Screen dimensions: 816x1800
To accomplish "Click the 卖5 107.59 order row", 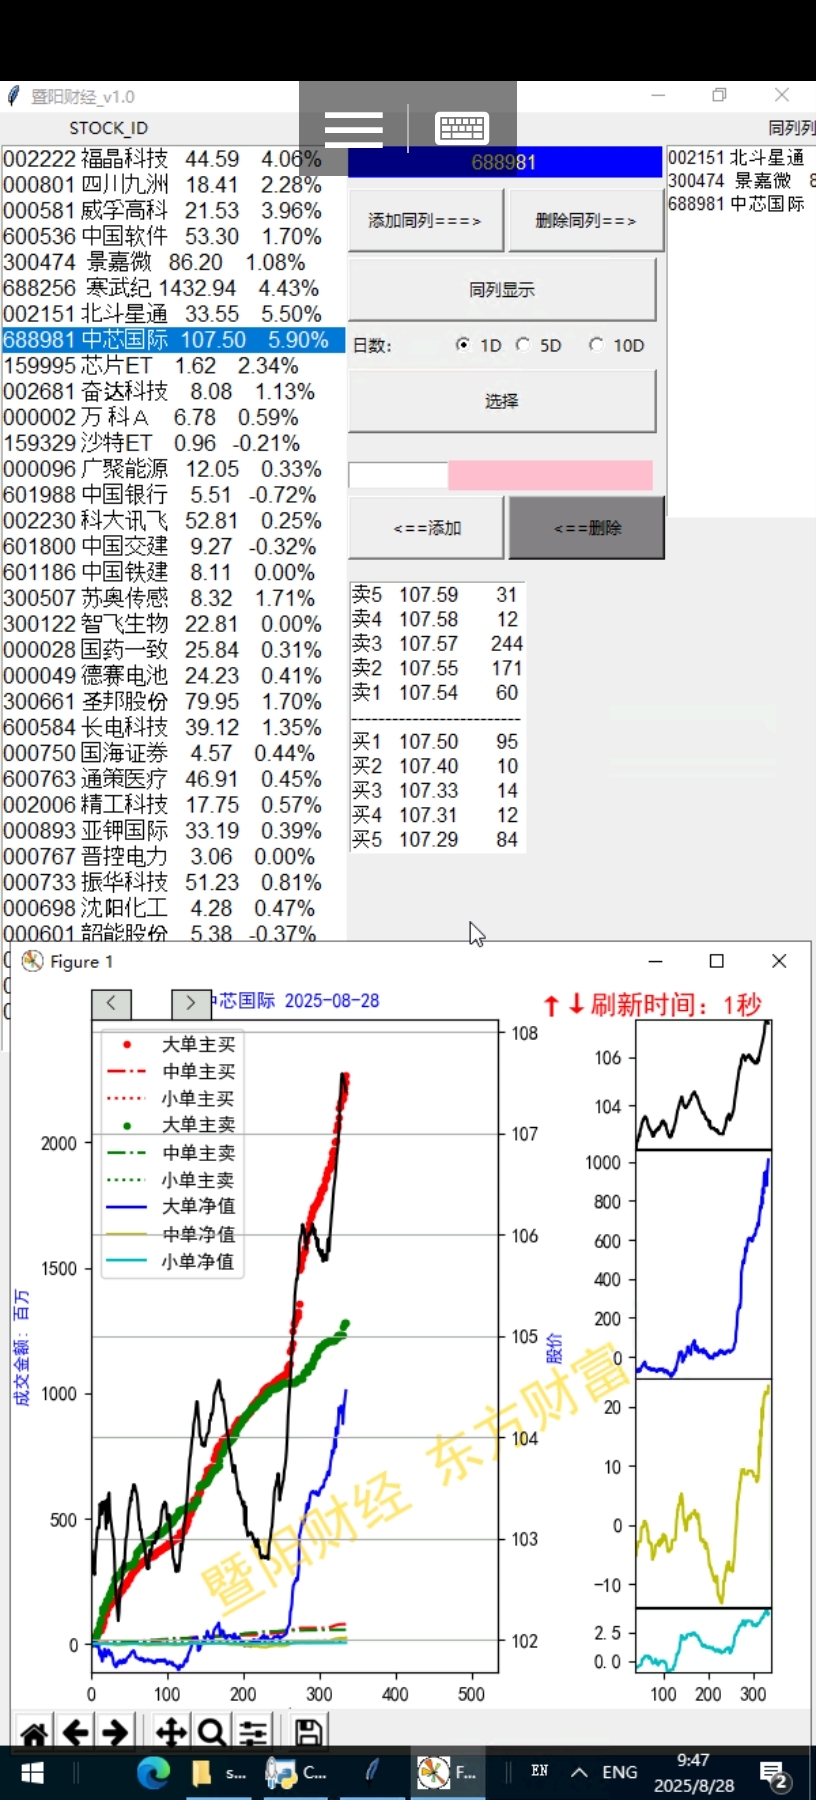I will point(436,594).
